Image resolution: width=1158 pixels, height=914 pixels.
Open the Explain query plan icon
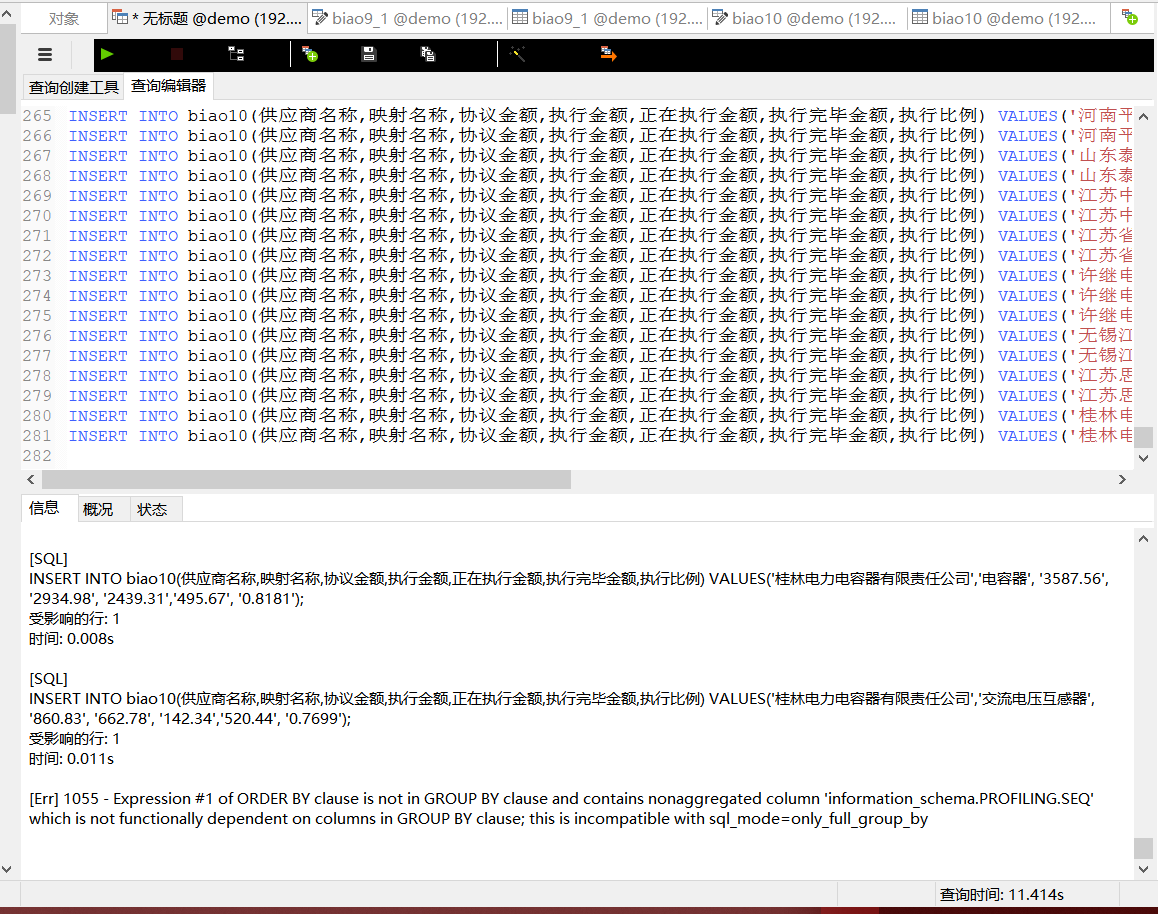[x=236, y=54]
